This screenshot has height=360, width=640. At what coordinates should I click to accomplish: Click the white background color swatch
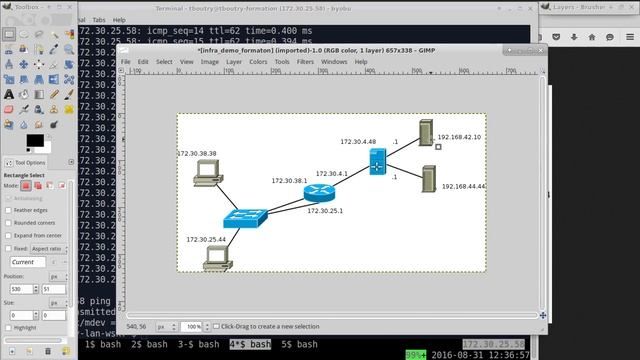47,148
